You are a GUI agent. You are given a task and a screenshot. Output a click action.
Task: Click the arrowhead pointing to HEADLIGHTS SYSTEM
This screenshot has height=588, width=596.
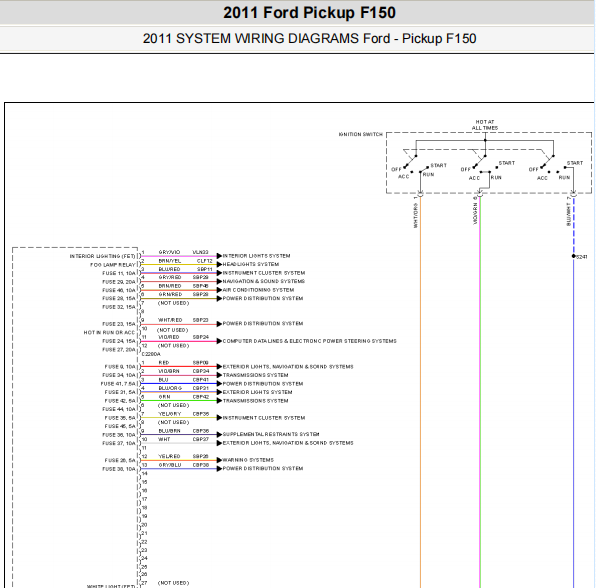[219, 265]
